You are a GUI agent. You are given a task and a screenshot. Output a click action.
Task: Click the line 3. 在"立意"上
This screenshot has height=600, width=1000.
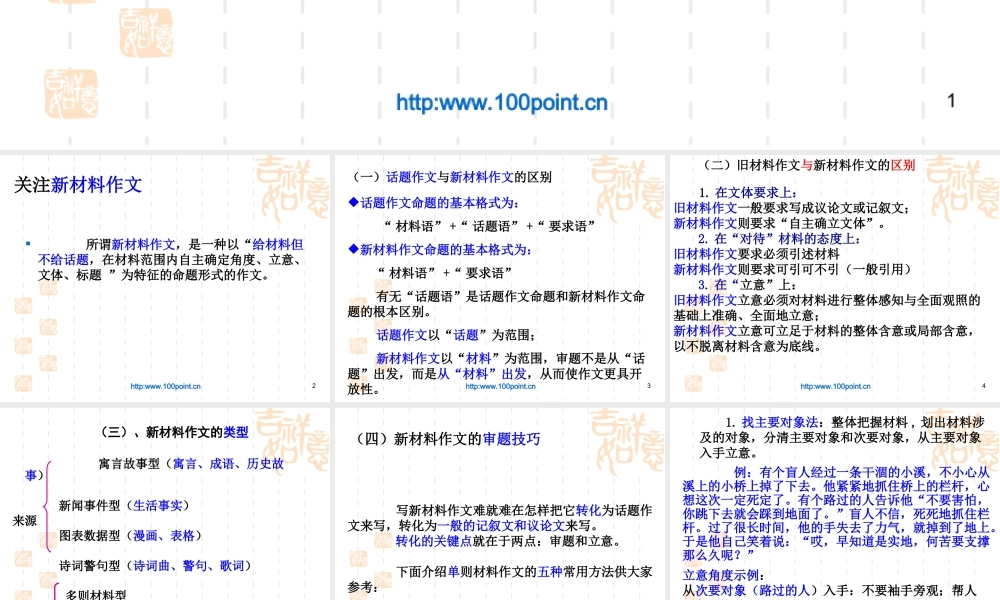point(746,284)
